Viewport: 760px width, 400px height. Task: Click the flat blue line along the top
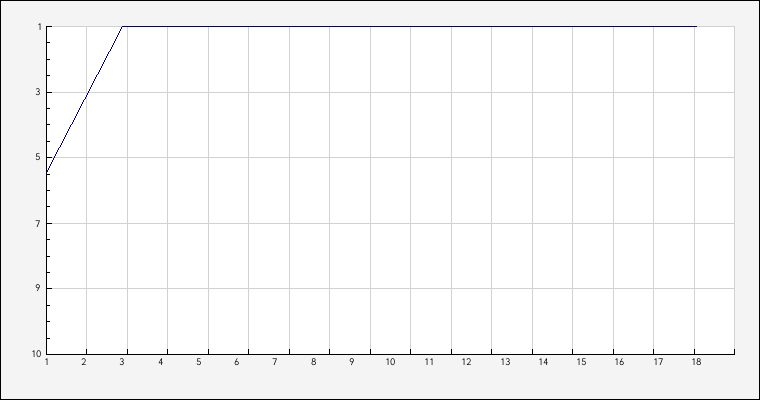click(409, 26)
